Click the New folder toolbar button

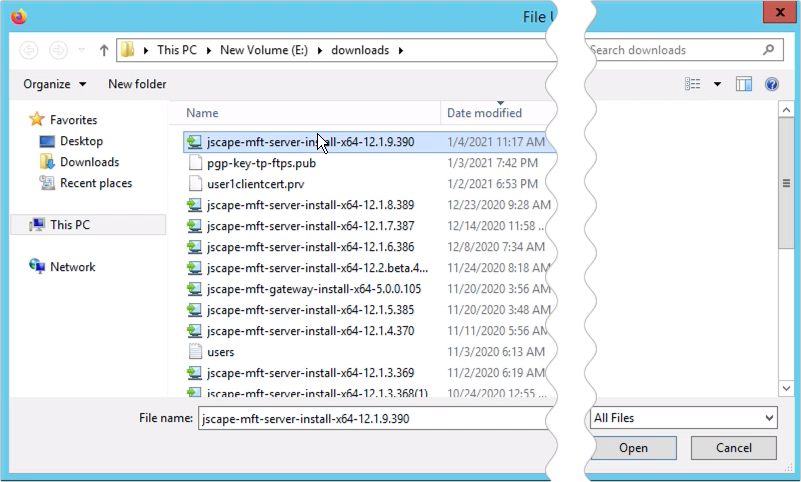pos(137,84)
